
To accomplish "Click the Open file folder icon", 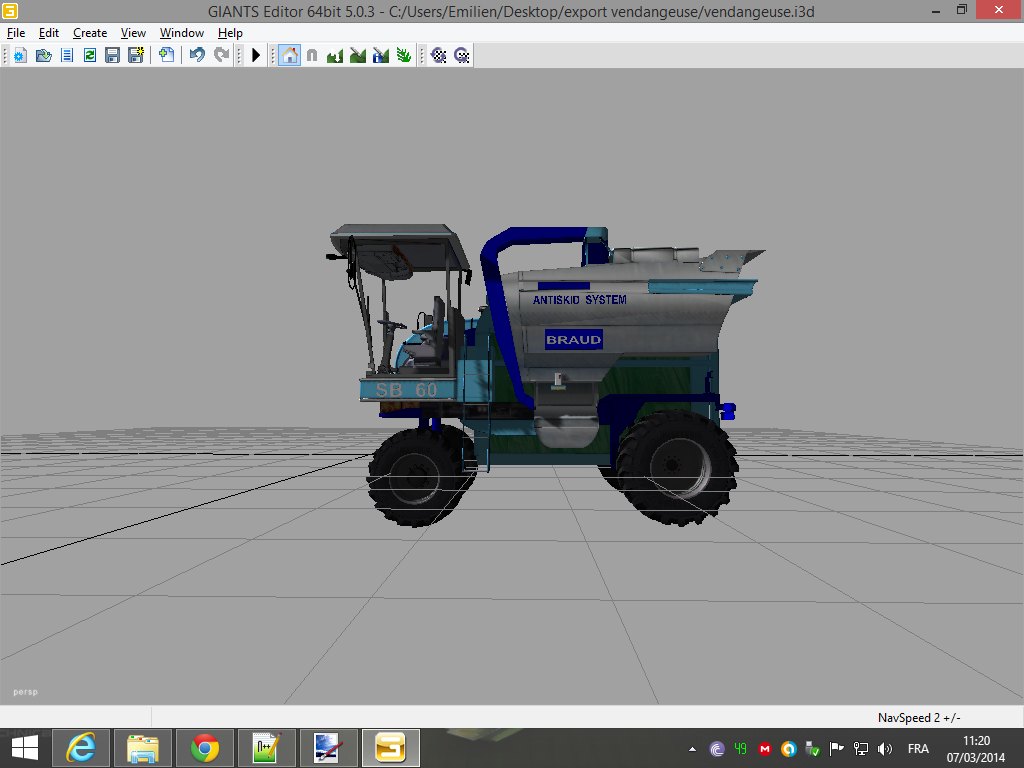I will pos(44,56).
